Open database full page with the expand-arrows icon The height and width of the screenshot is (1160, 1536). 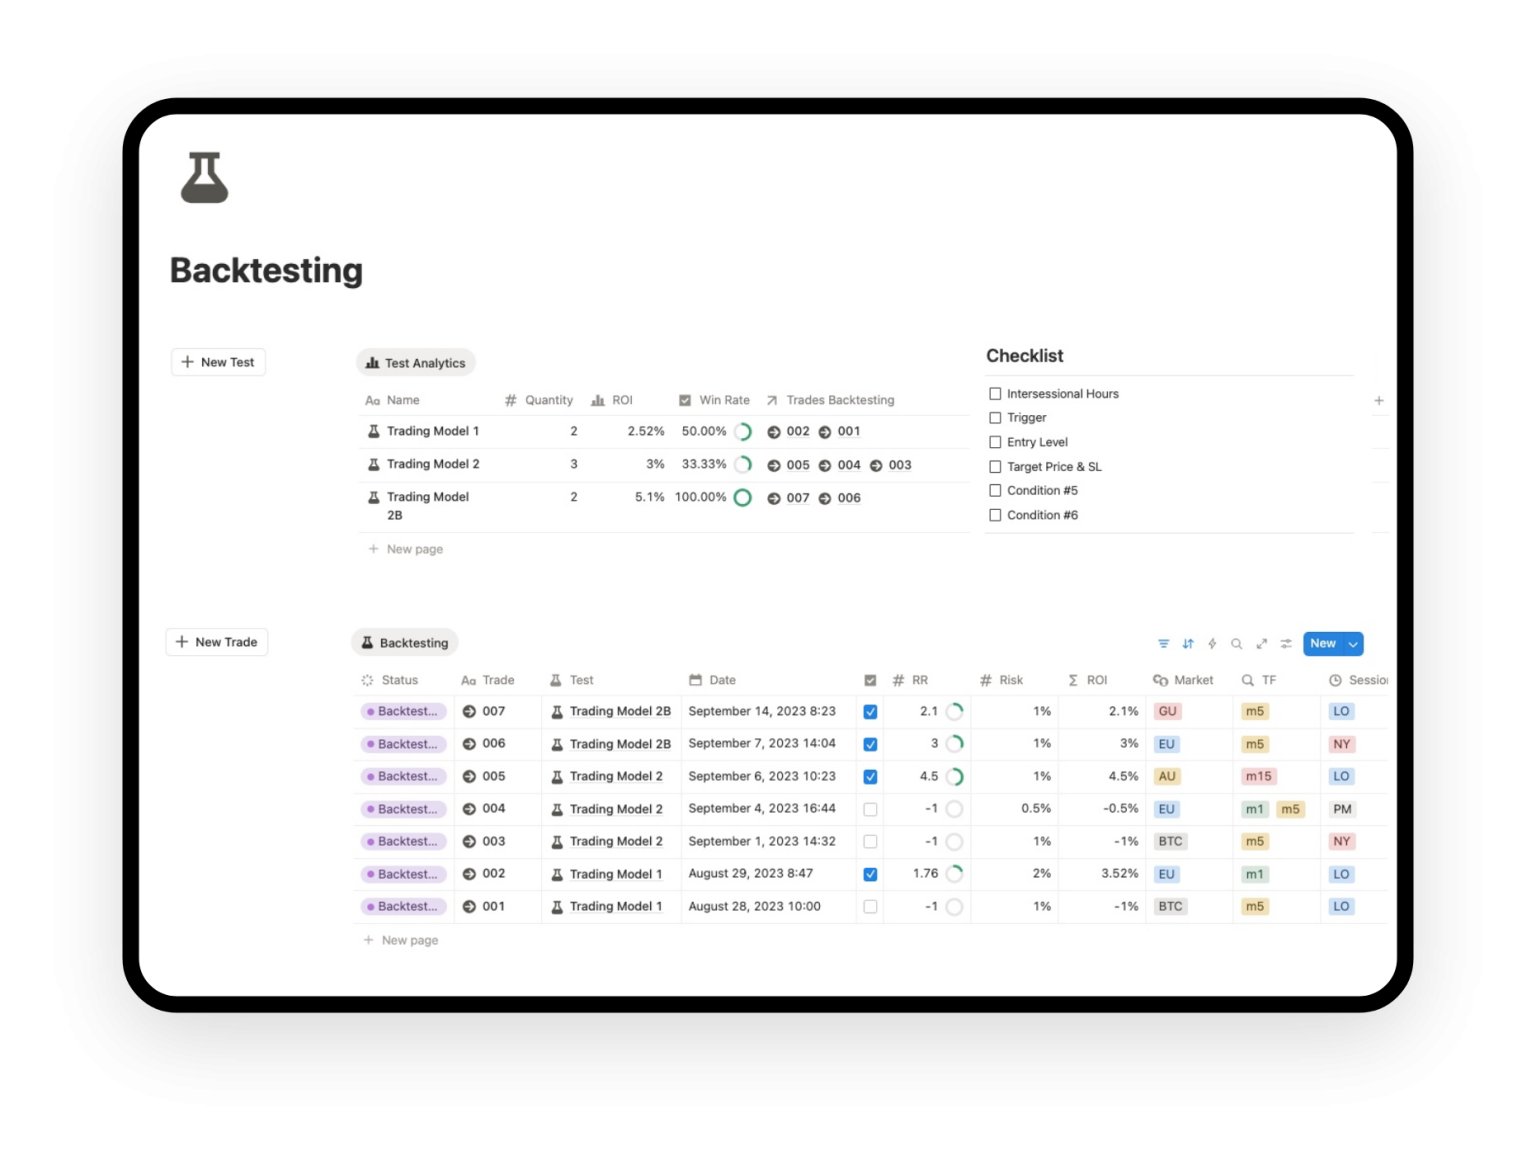point(1262,644)
